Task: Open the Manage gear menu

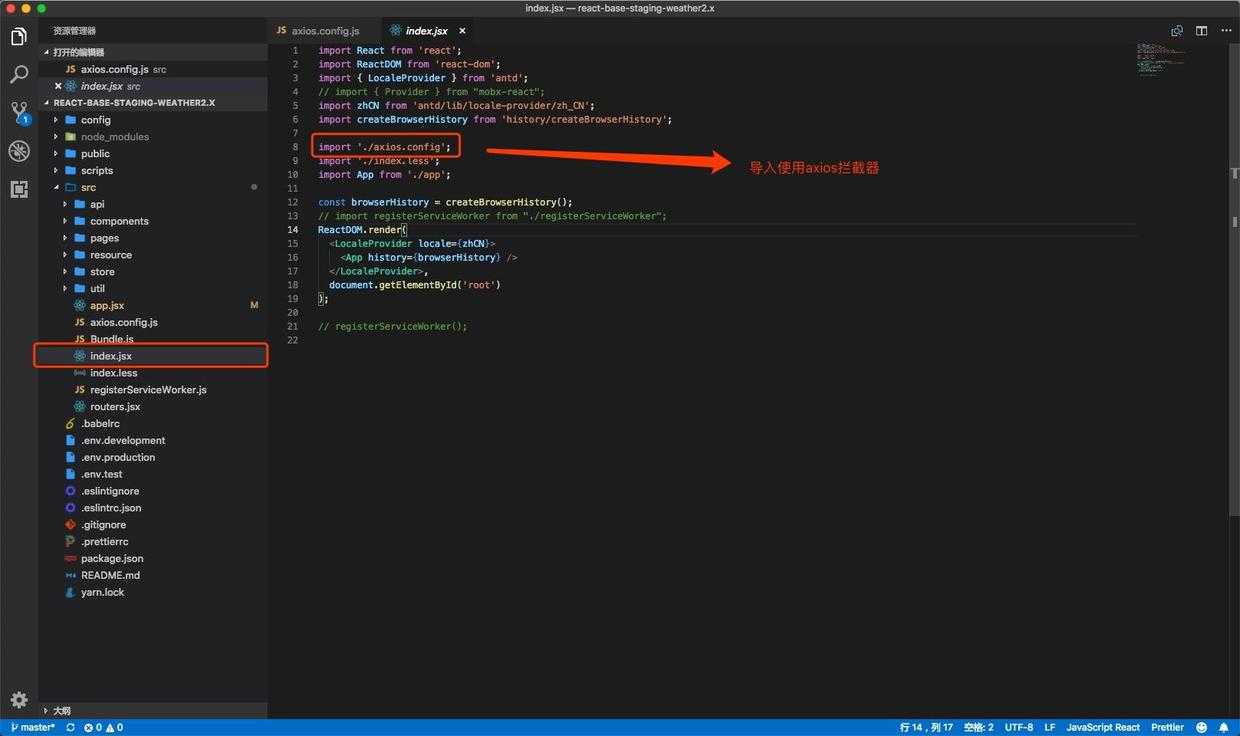Action: [19, 700]
